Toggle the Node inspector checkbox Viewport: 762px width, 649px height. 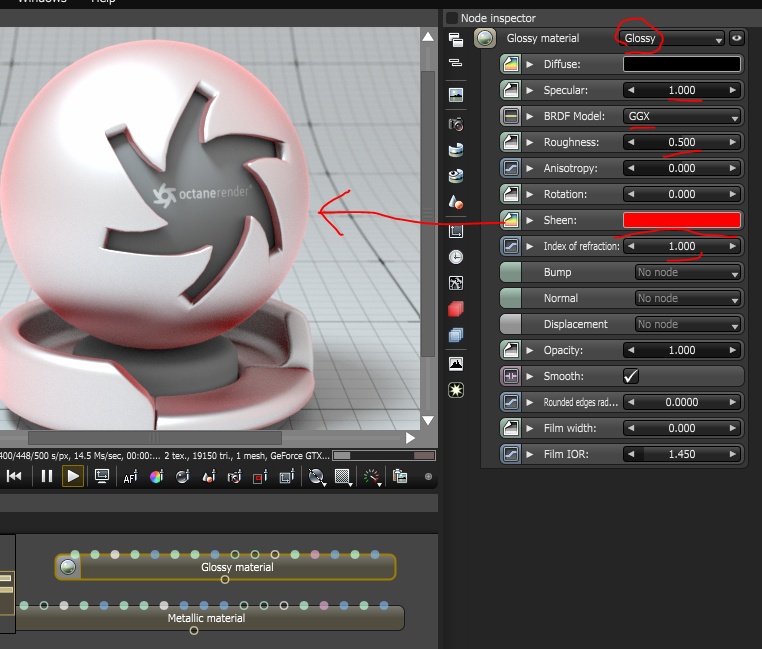click(452, 18)
